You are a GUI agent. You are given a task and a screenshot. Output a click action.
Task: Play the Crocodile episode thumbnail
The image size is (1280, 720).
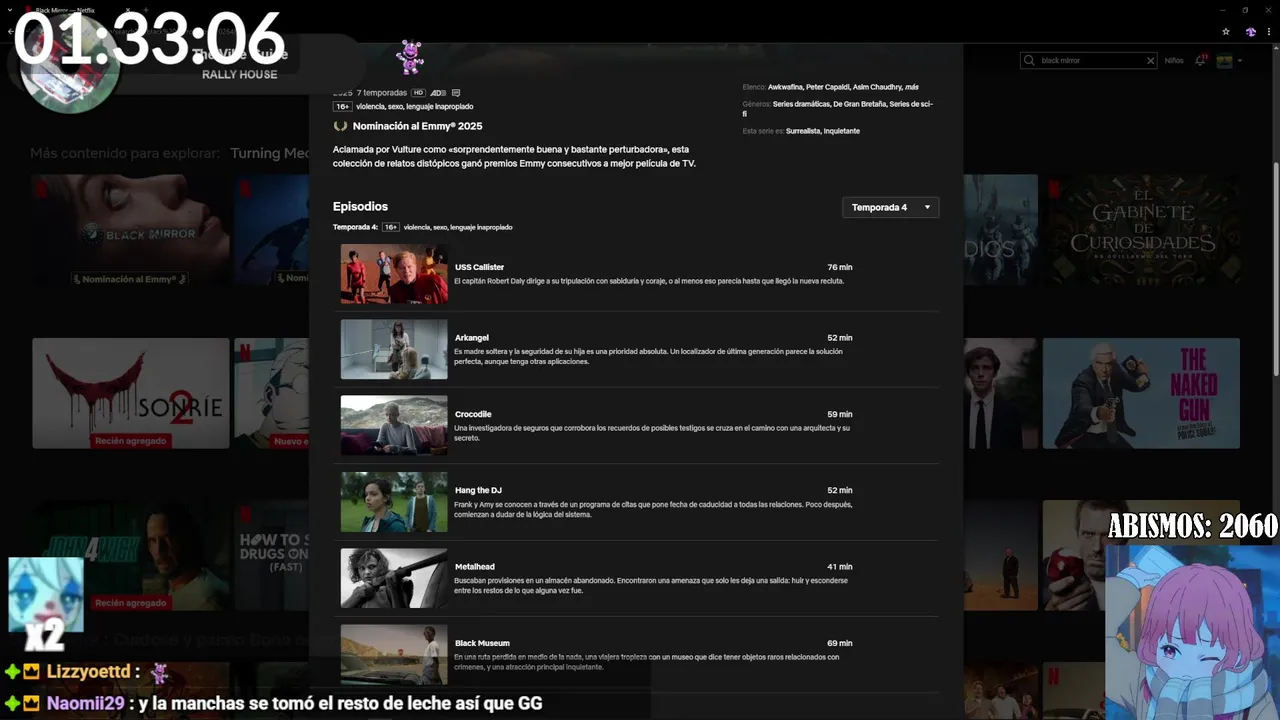point(394,426)
